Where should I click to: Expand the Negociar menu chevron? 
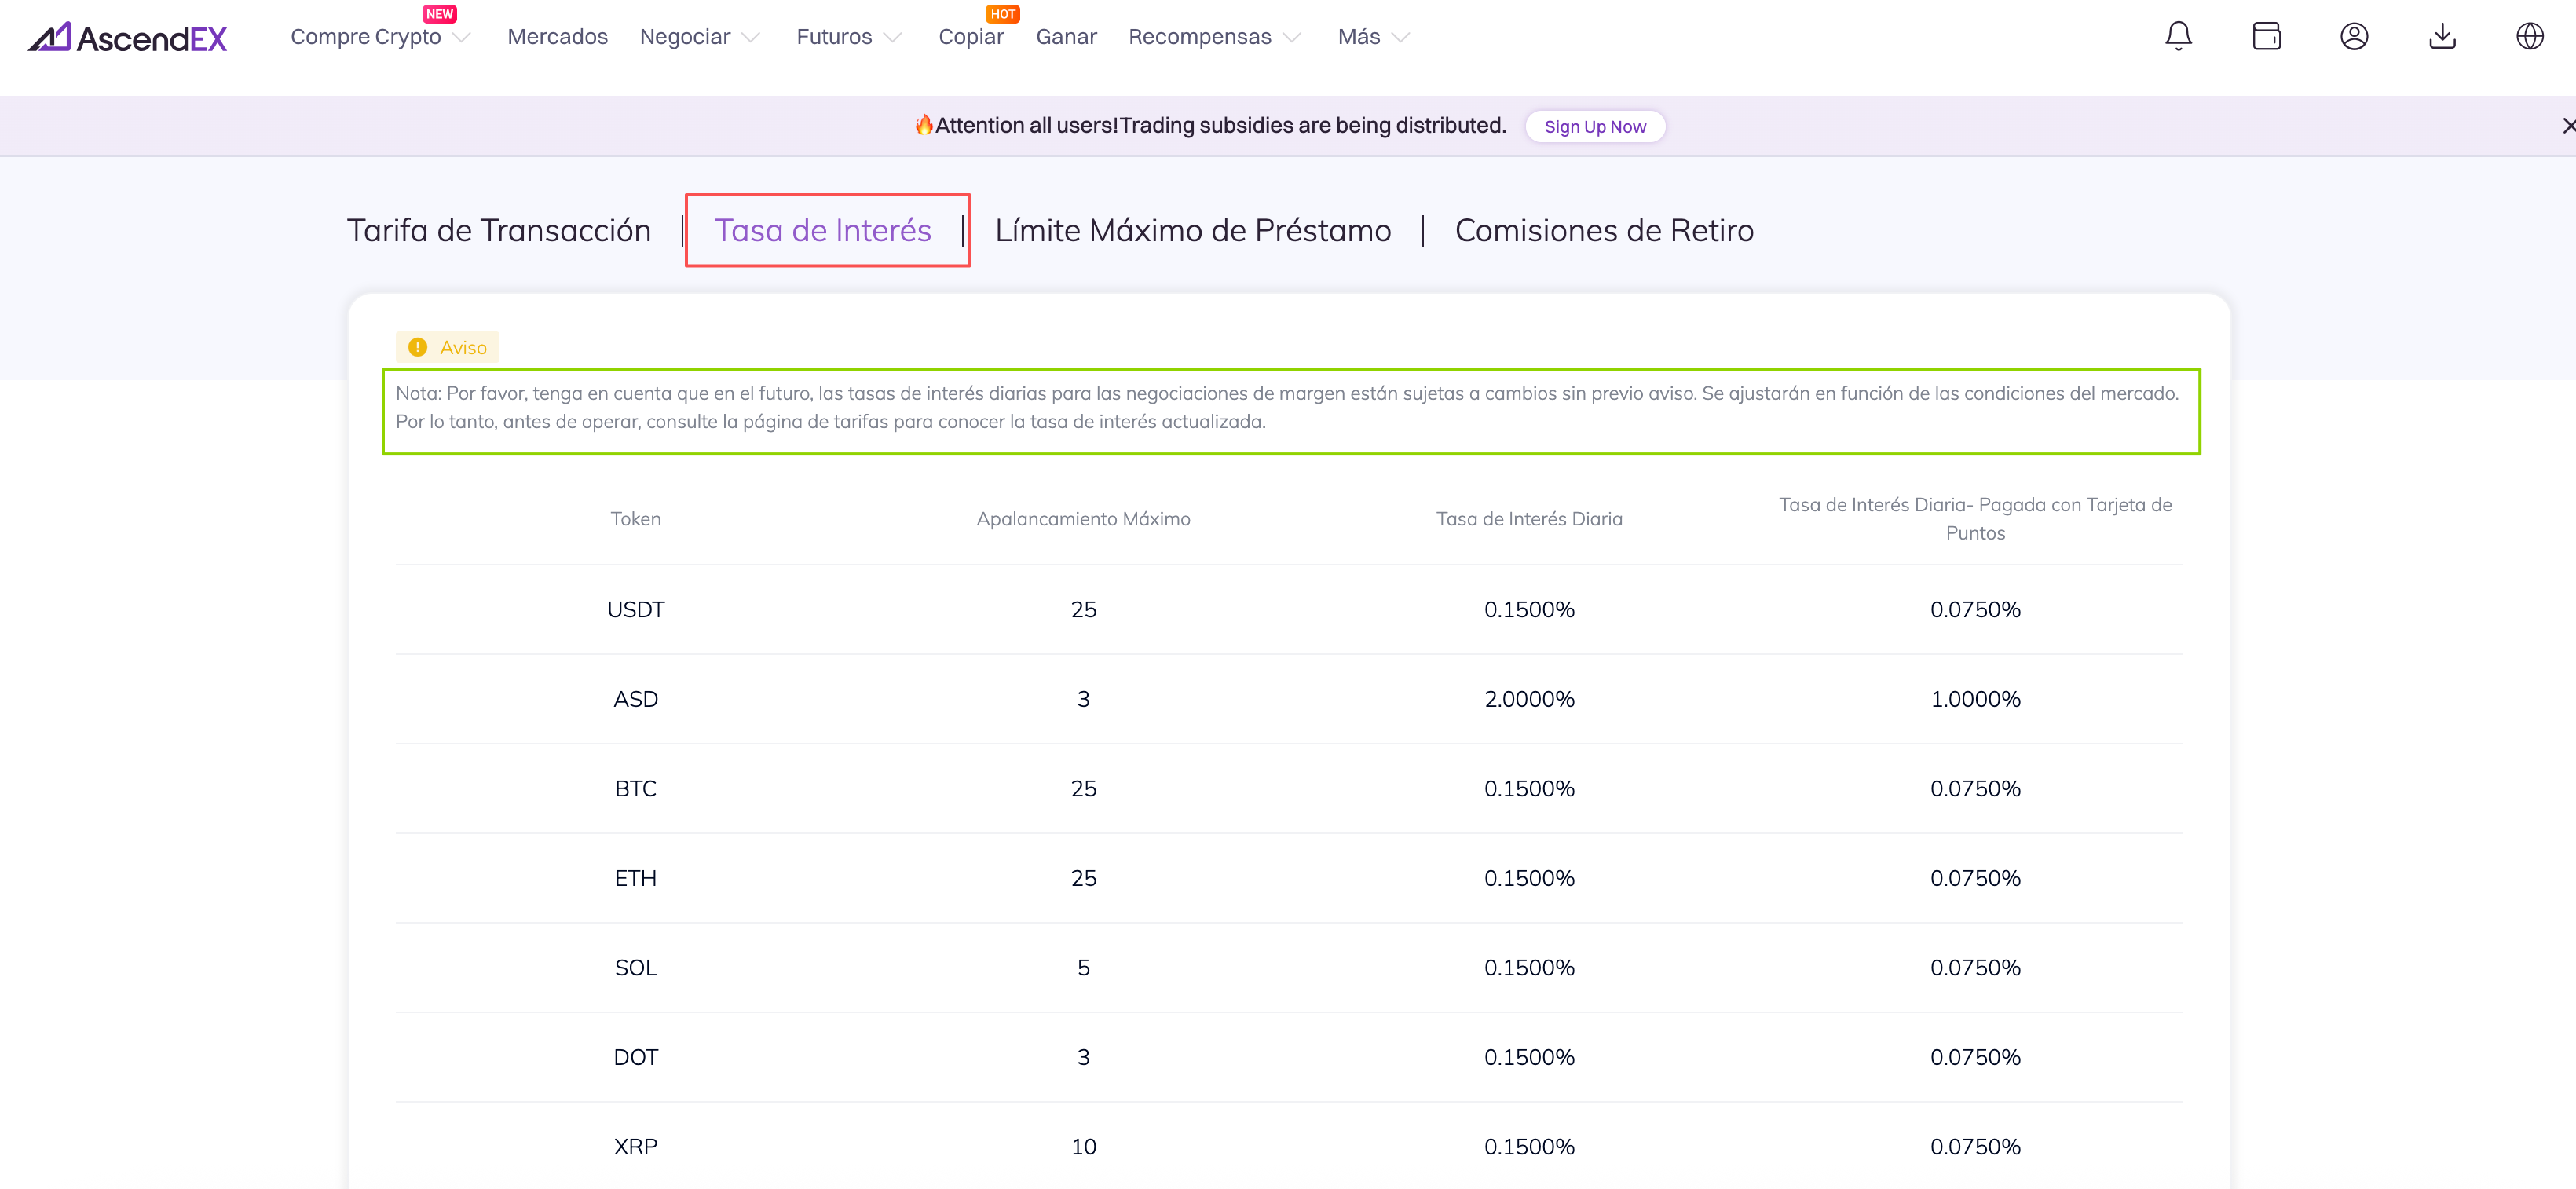[751, 38]
